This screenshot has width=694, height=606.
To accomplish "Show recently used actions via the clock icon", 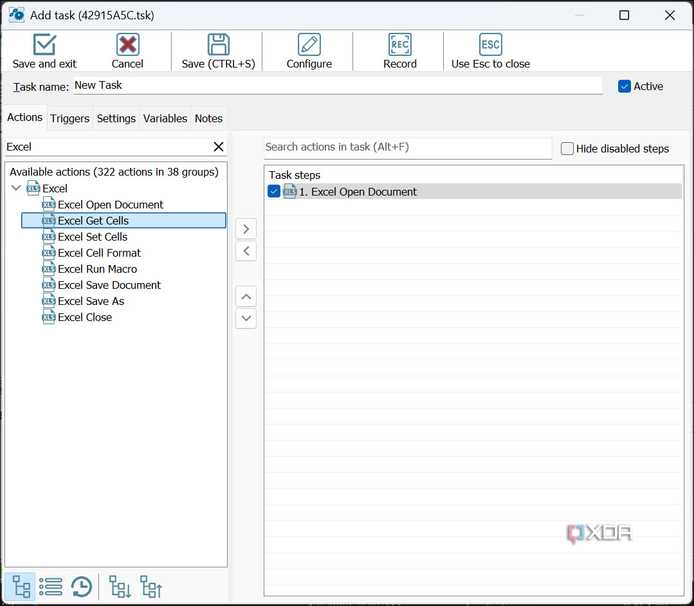I will [x=81, y=587].
